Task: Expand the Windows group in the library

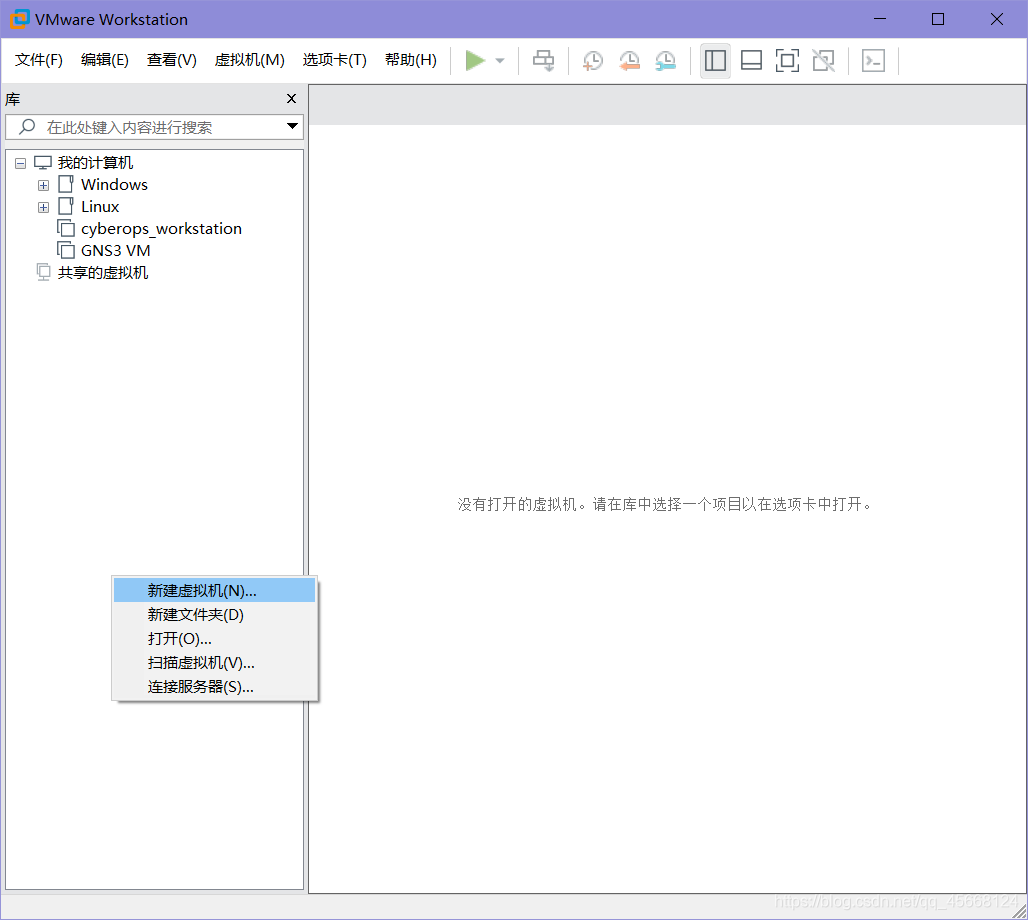Action: point(43,185)
